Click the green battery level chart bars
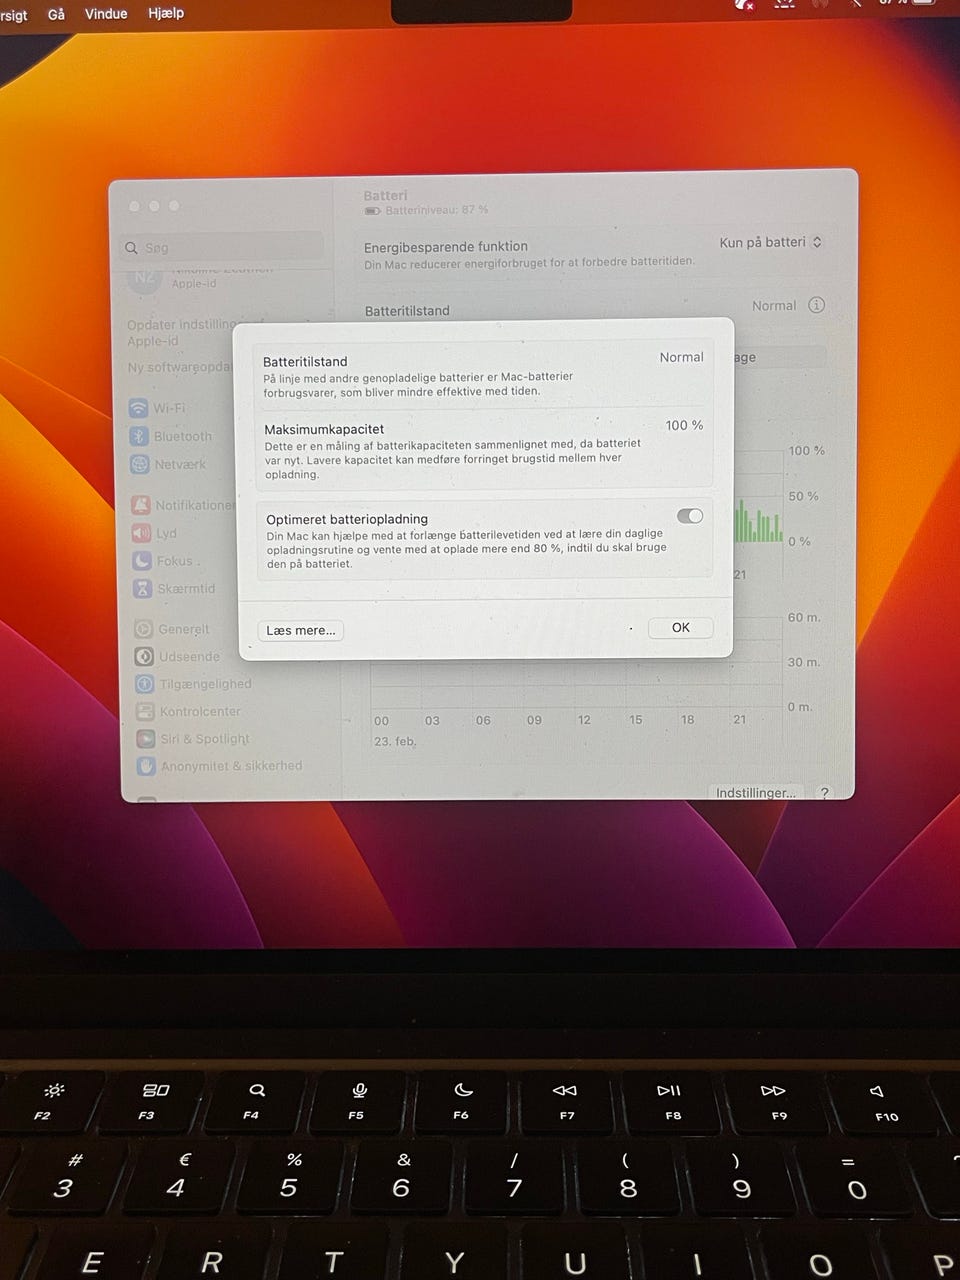Viewport: 960px width, 1280px height. (x=759, y=522)
